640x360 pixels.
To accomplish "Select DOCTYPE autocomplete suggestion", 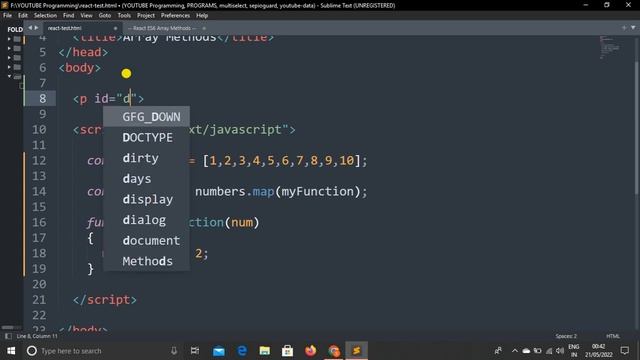I will (146, 138).
